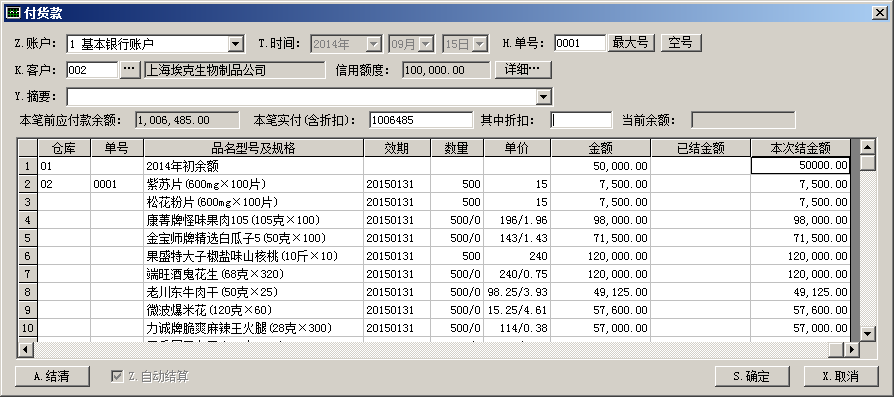
Task: Click the horizontal scrollbar right arrow
Action: 852,349
